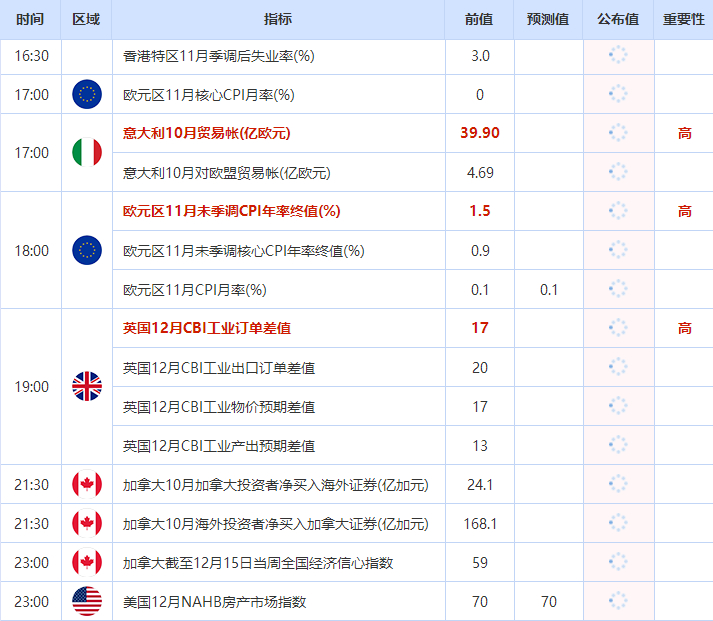The width and height of the screenshot is (713, 621).
Task: Click loading spinner for 英国12月CBI工业出口订单差值
Action: (x=618, y=367)
